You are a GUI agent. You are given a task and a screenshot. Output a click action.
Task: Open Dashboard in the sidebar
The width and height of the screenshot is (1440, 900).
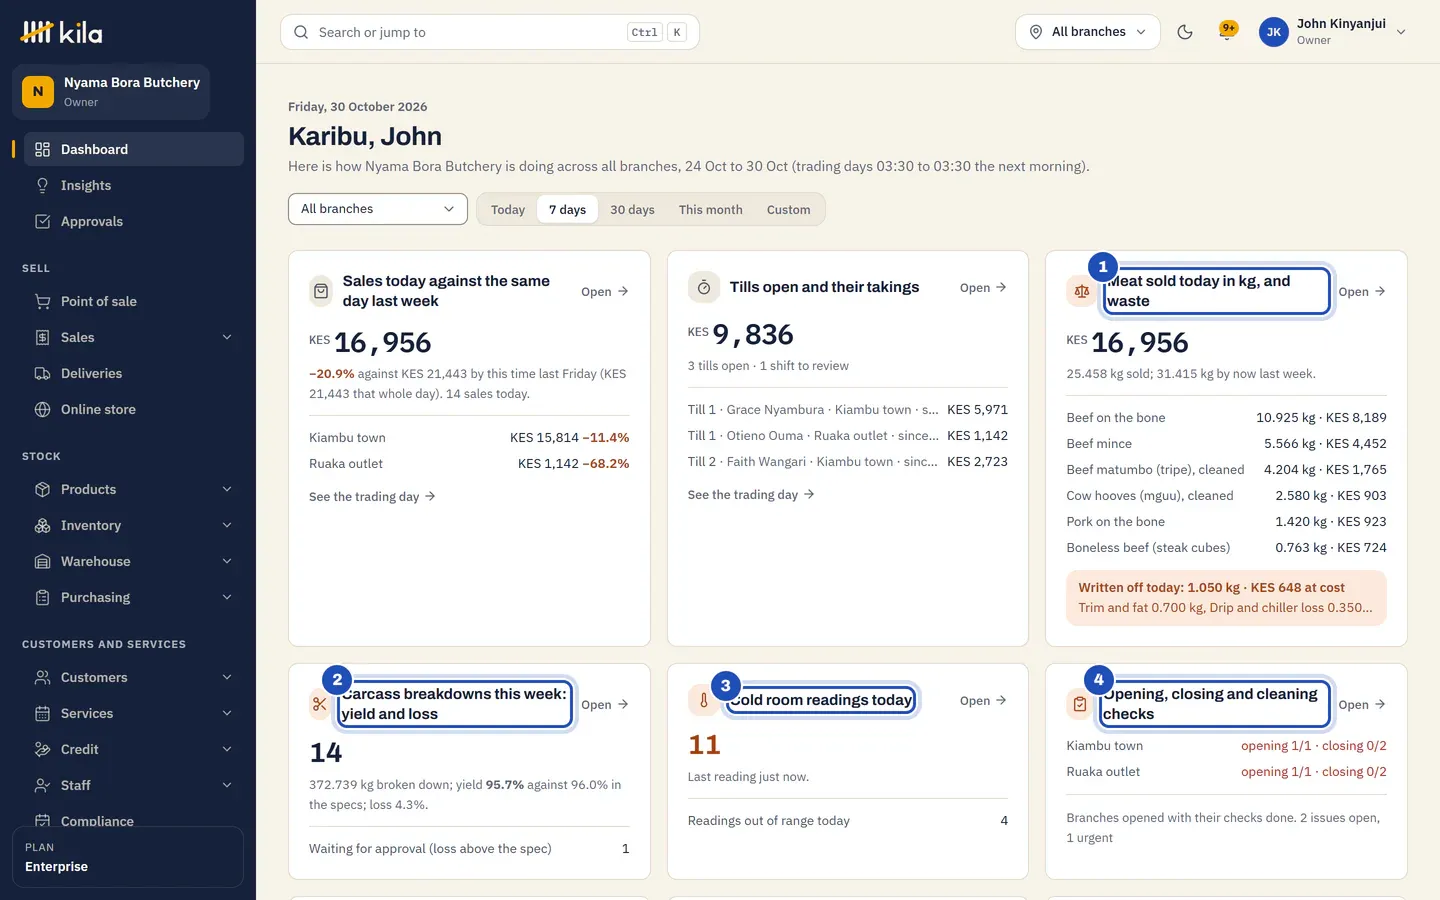(134, 149)
